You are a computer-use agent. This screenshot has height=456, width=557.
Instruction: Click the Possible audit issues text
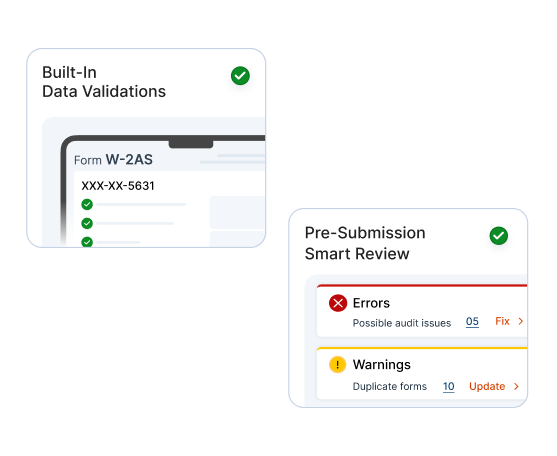coord(402,323)
